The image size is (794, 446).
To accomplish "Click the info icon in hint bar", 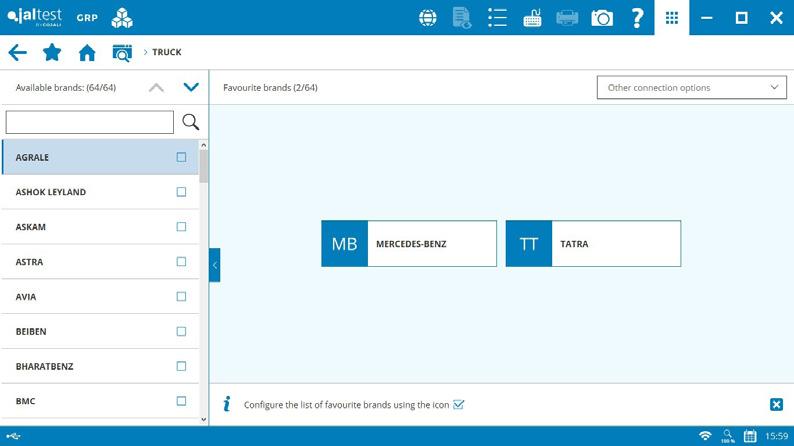I will click(227, 404).
